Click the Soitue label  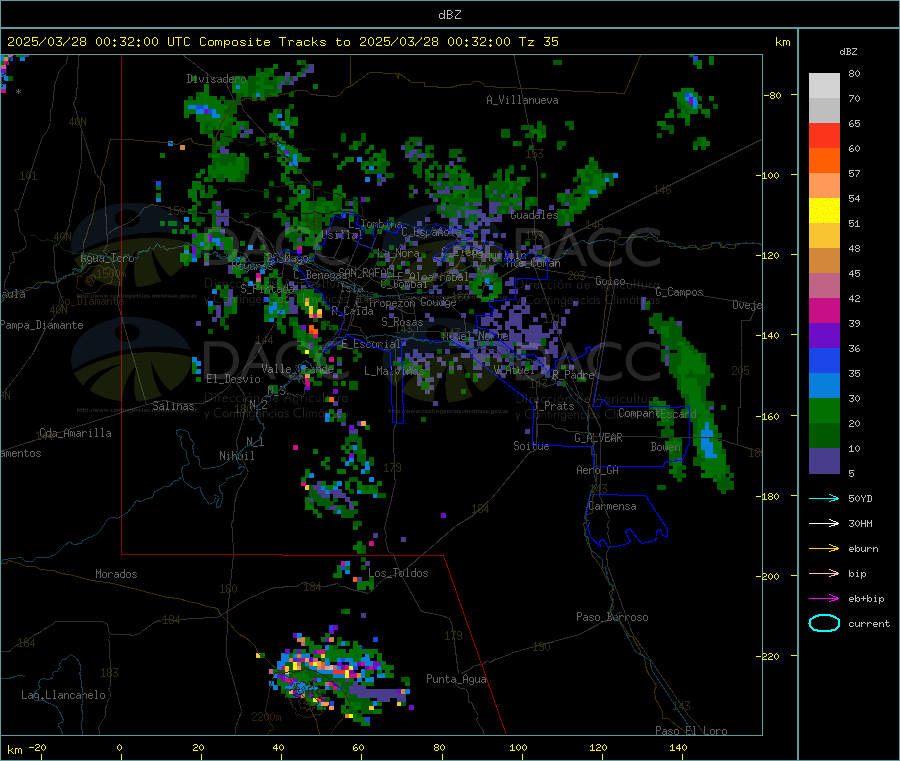[x=531, y=446]
